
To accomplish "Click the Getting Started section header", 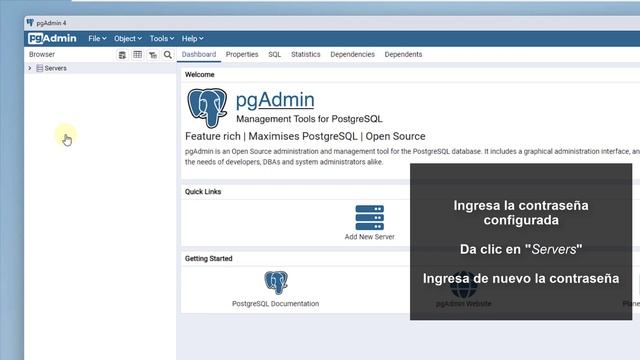I will (209, 259).
